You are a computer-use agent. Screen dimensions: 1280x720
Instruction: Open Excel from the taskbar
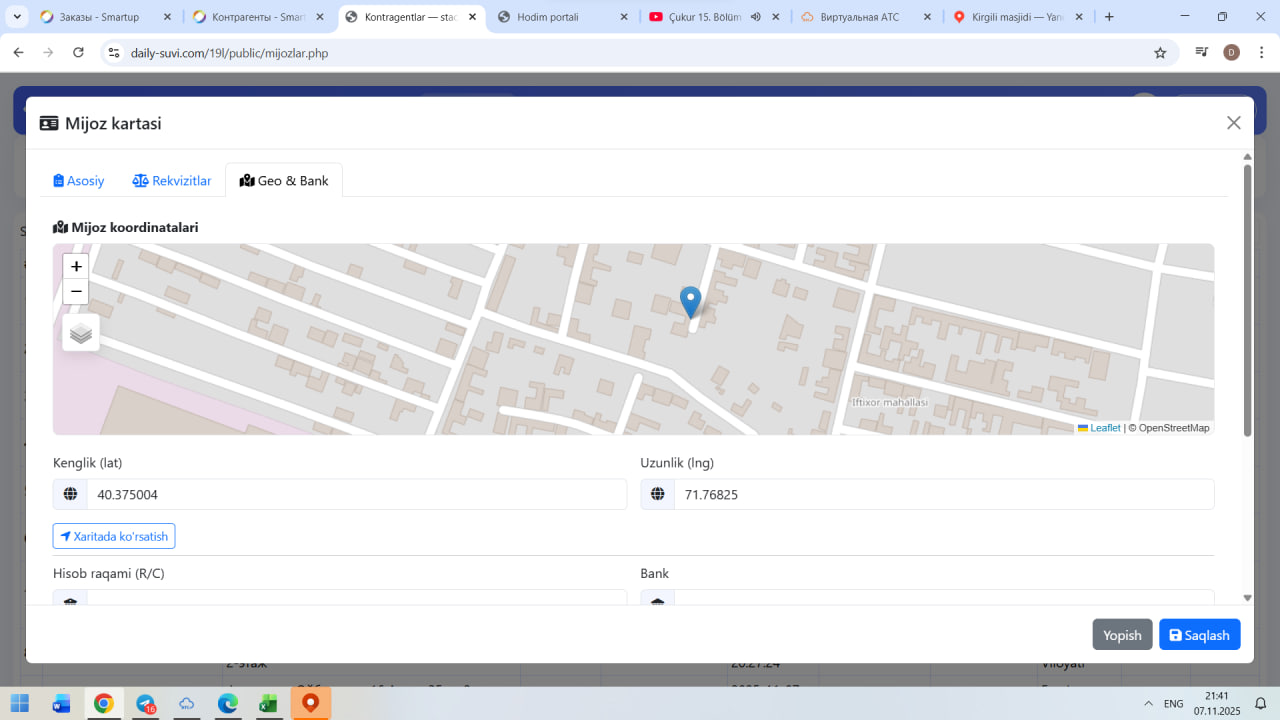[268, 704]
